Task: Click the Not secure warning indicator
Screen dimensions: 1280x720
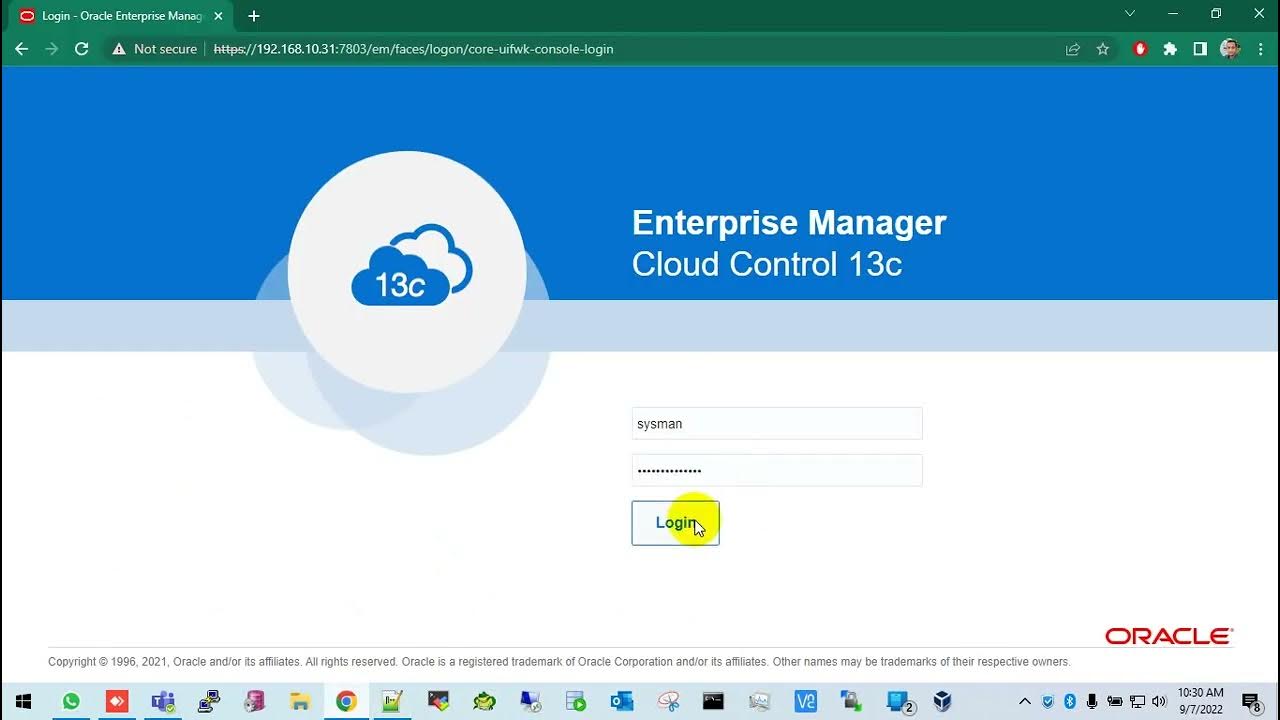Action: point(154,49)
